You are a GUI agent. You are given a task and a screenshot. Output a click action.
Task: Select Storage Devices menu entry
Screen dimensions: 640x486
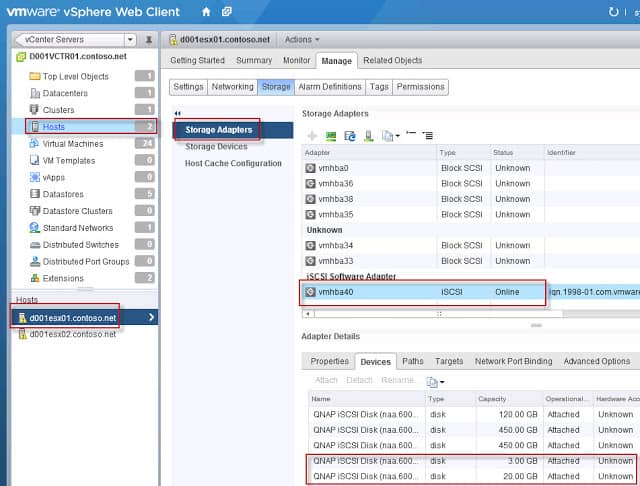[216, 146]
